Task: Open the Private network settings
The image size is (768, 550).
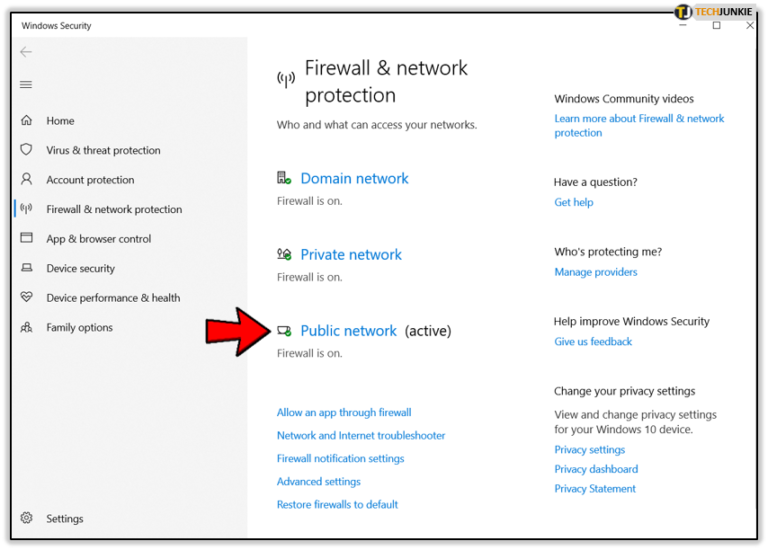Action: click(351, 255)
